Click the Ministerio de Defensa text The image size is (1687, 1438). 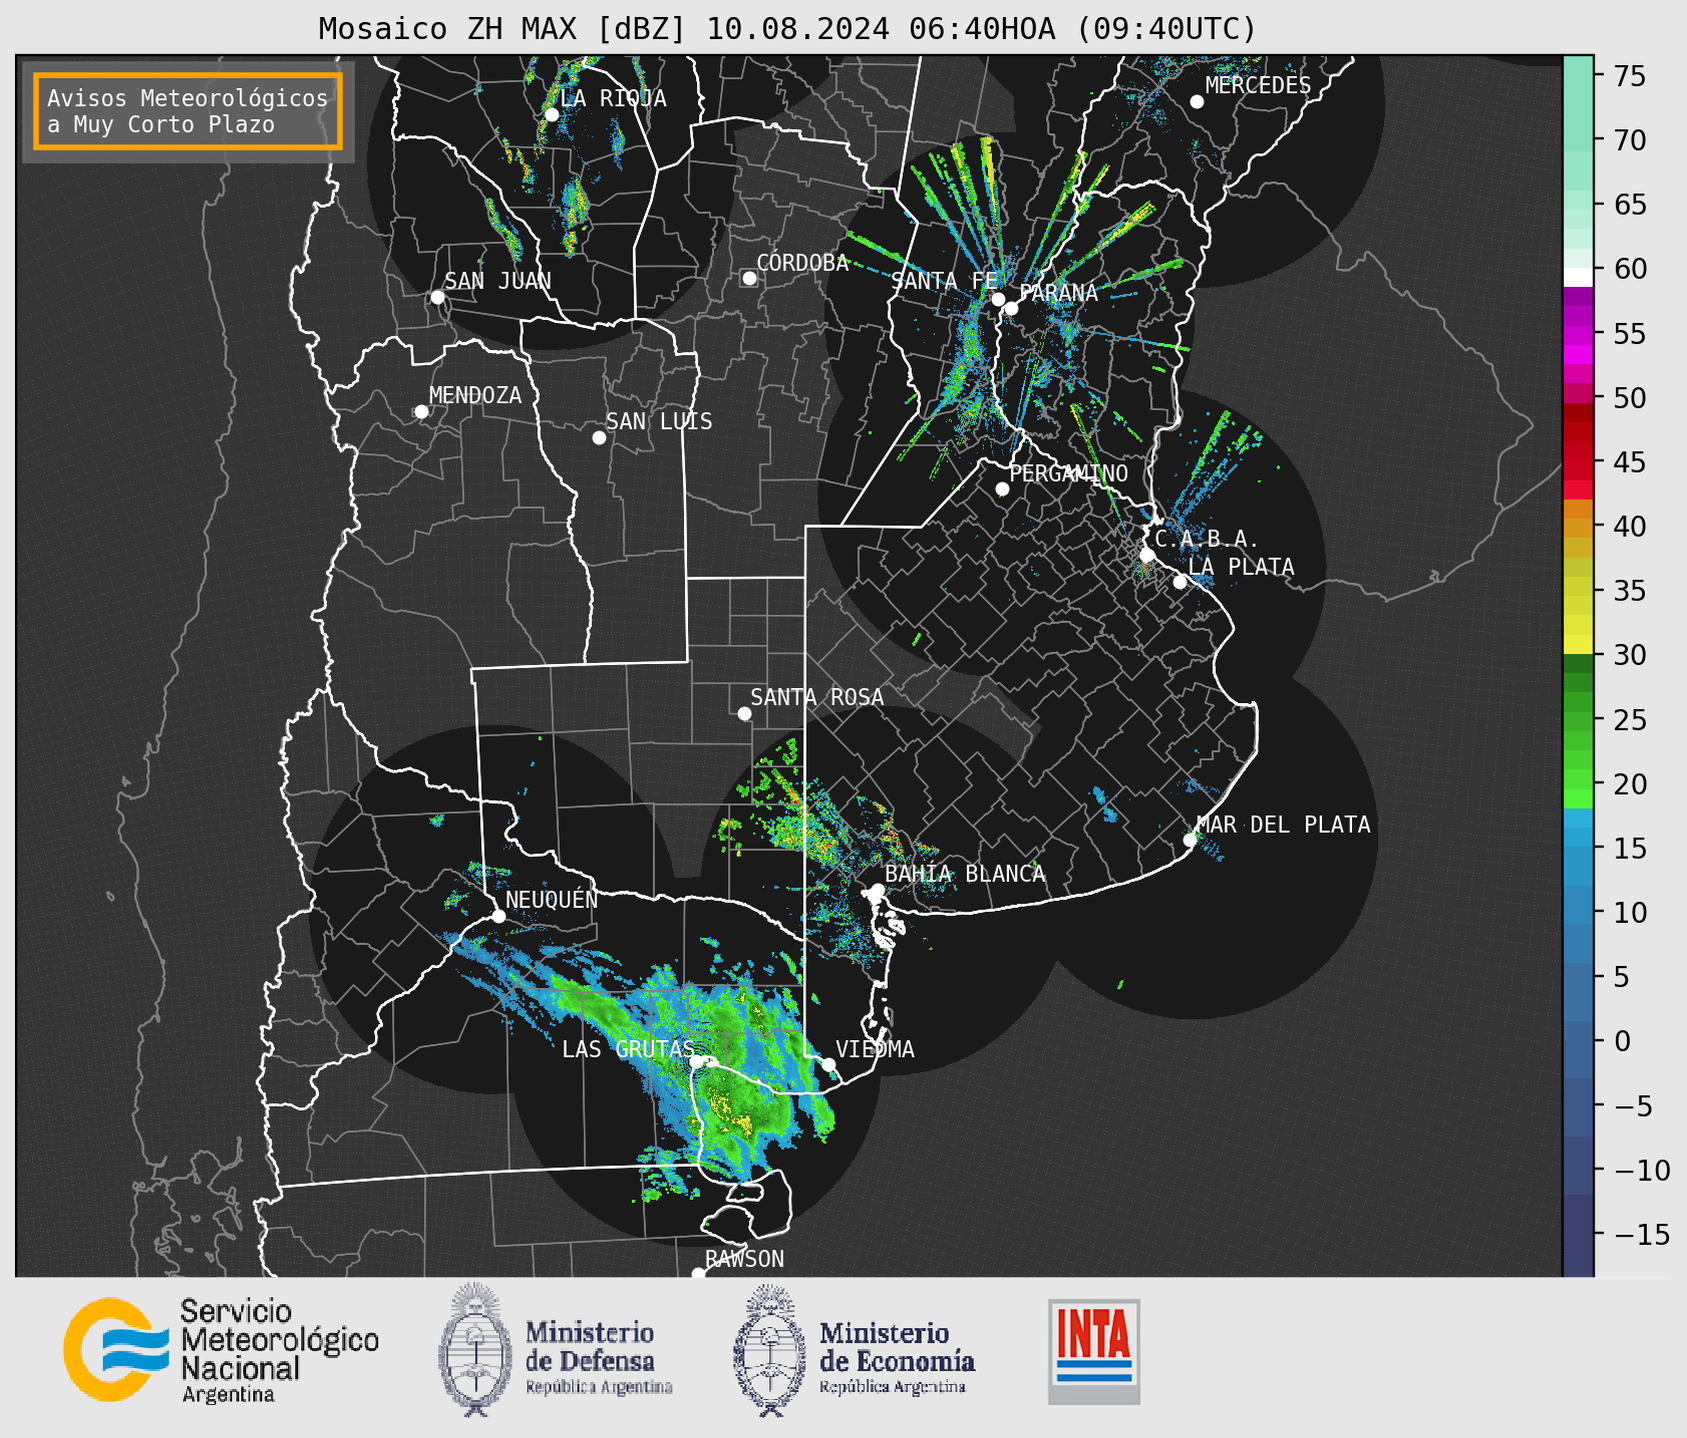[x=599, y=1357]
